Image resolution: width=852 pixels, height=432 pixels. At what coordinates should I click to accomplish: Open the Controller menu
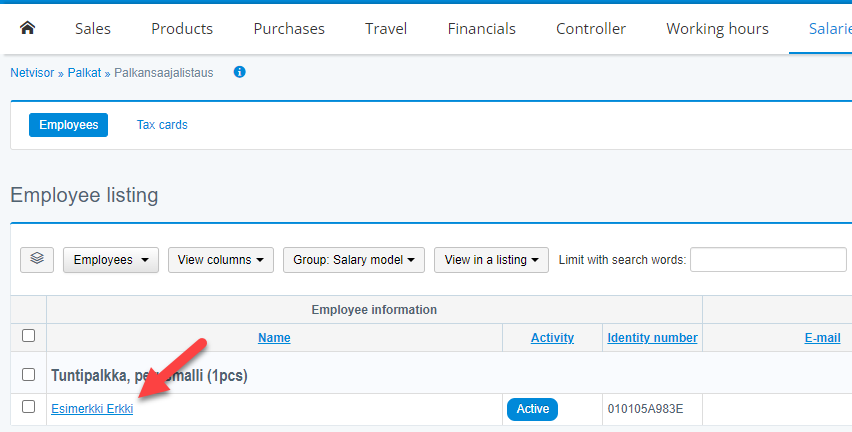click(x=591, y=28)
